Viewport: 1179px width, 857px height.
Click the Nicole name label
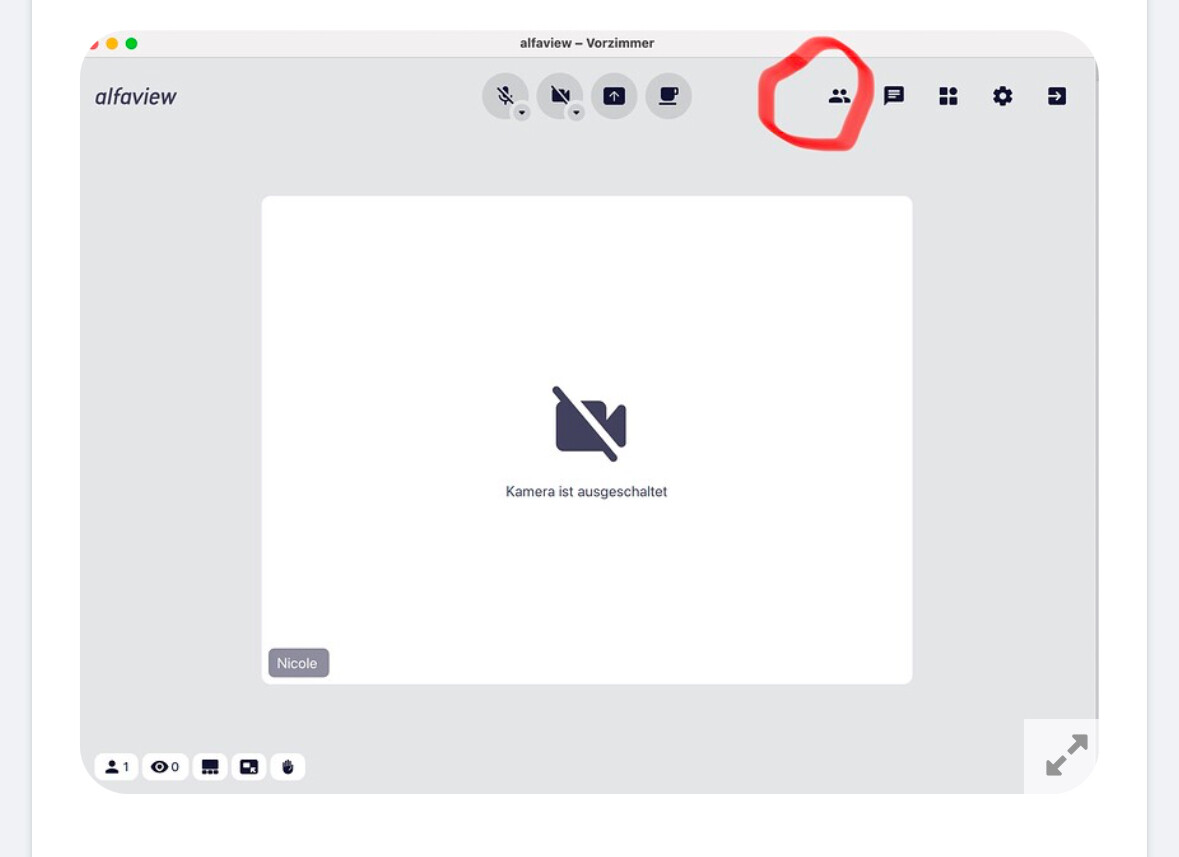coord(298,663)
